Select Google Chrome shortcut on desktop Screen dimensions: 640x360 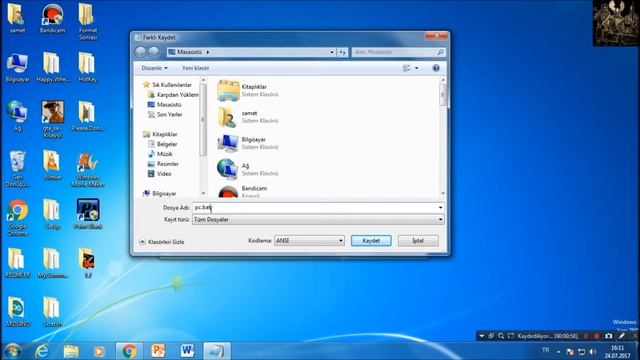coord(17,218)
